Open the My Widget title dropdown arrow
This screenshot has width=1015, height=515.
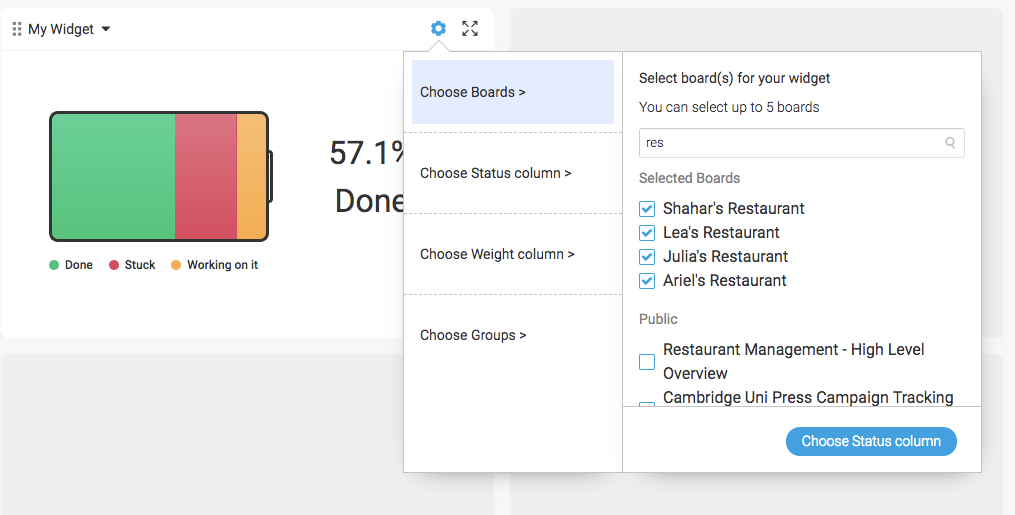pyautogui.click(x=106, y=29)
